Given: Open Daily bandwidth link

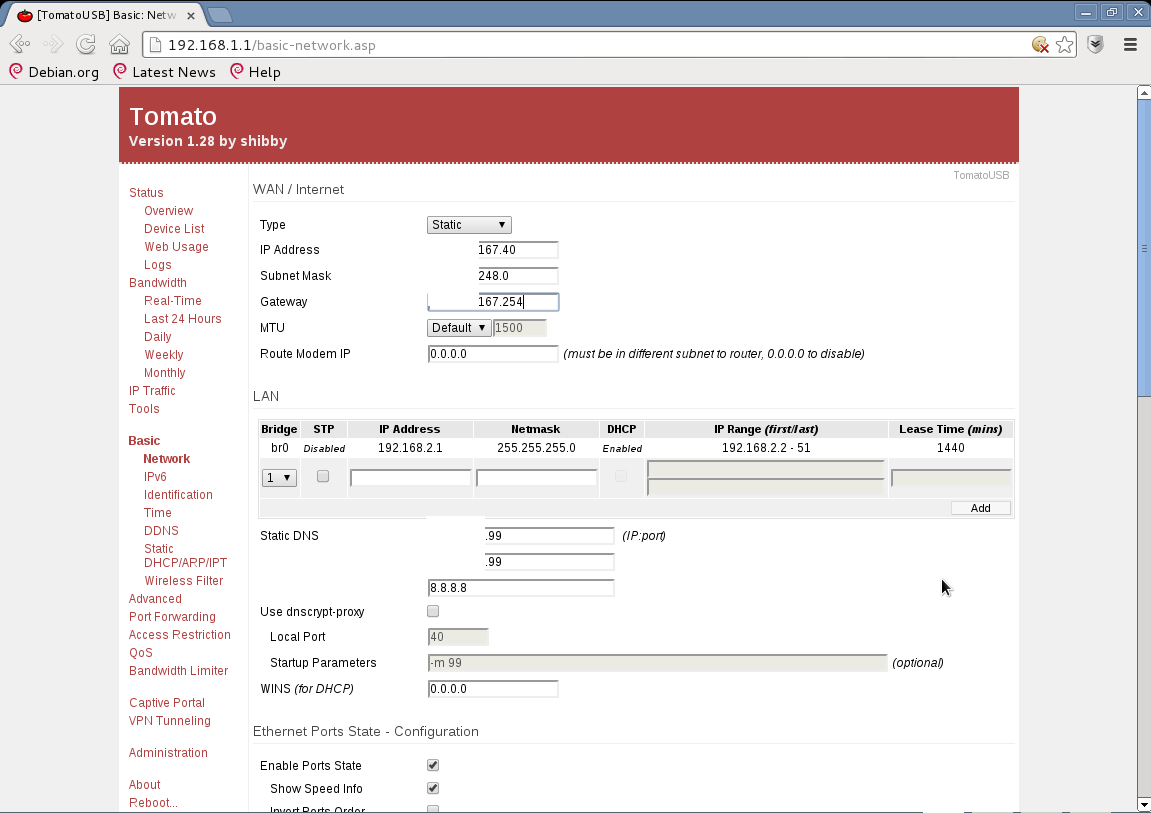Looking at the screenshot, I should (x=158, y=337).
